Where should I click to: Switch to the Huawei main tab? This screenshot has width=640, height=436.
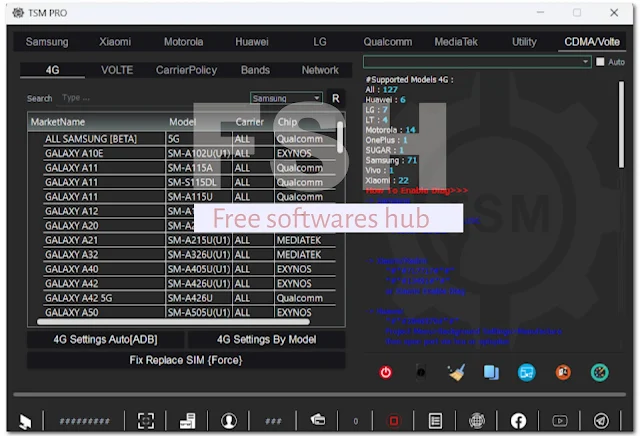tap(252, 42)
